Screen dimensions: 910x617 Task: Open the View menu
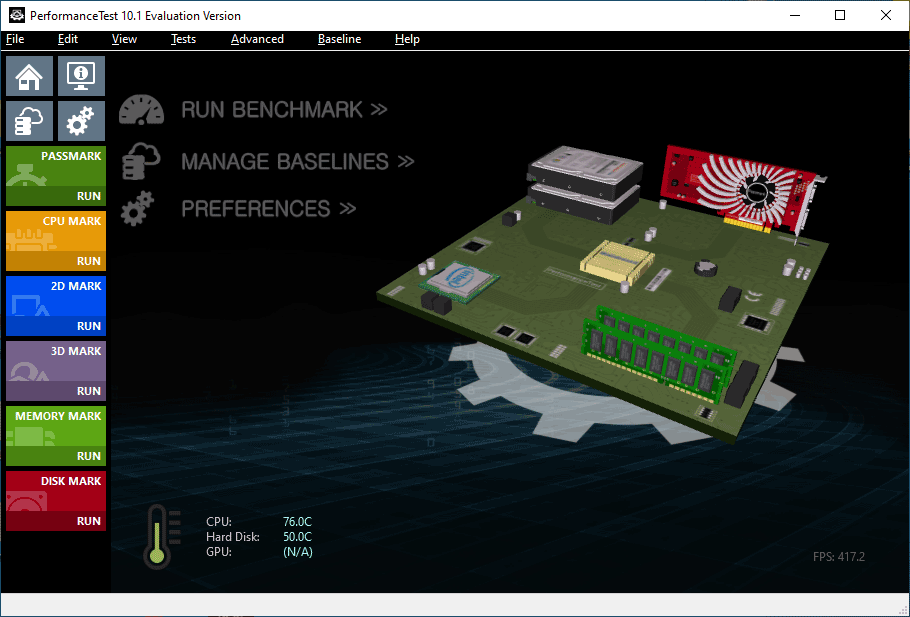[124, 39]
